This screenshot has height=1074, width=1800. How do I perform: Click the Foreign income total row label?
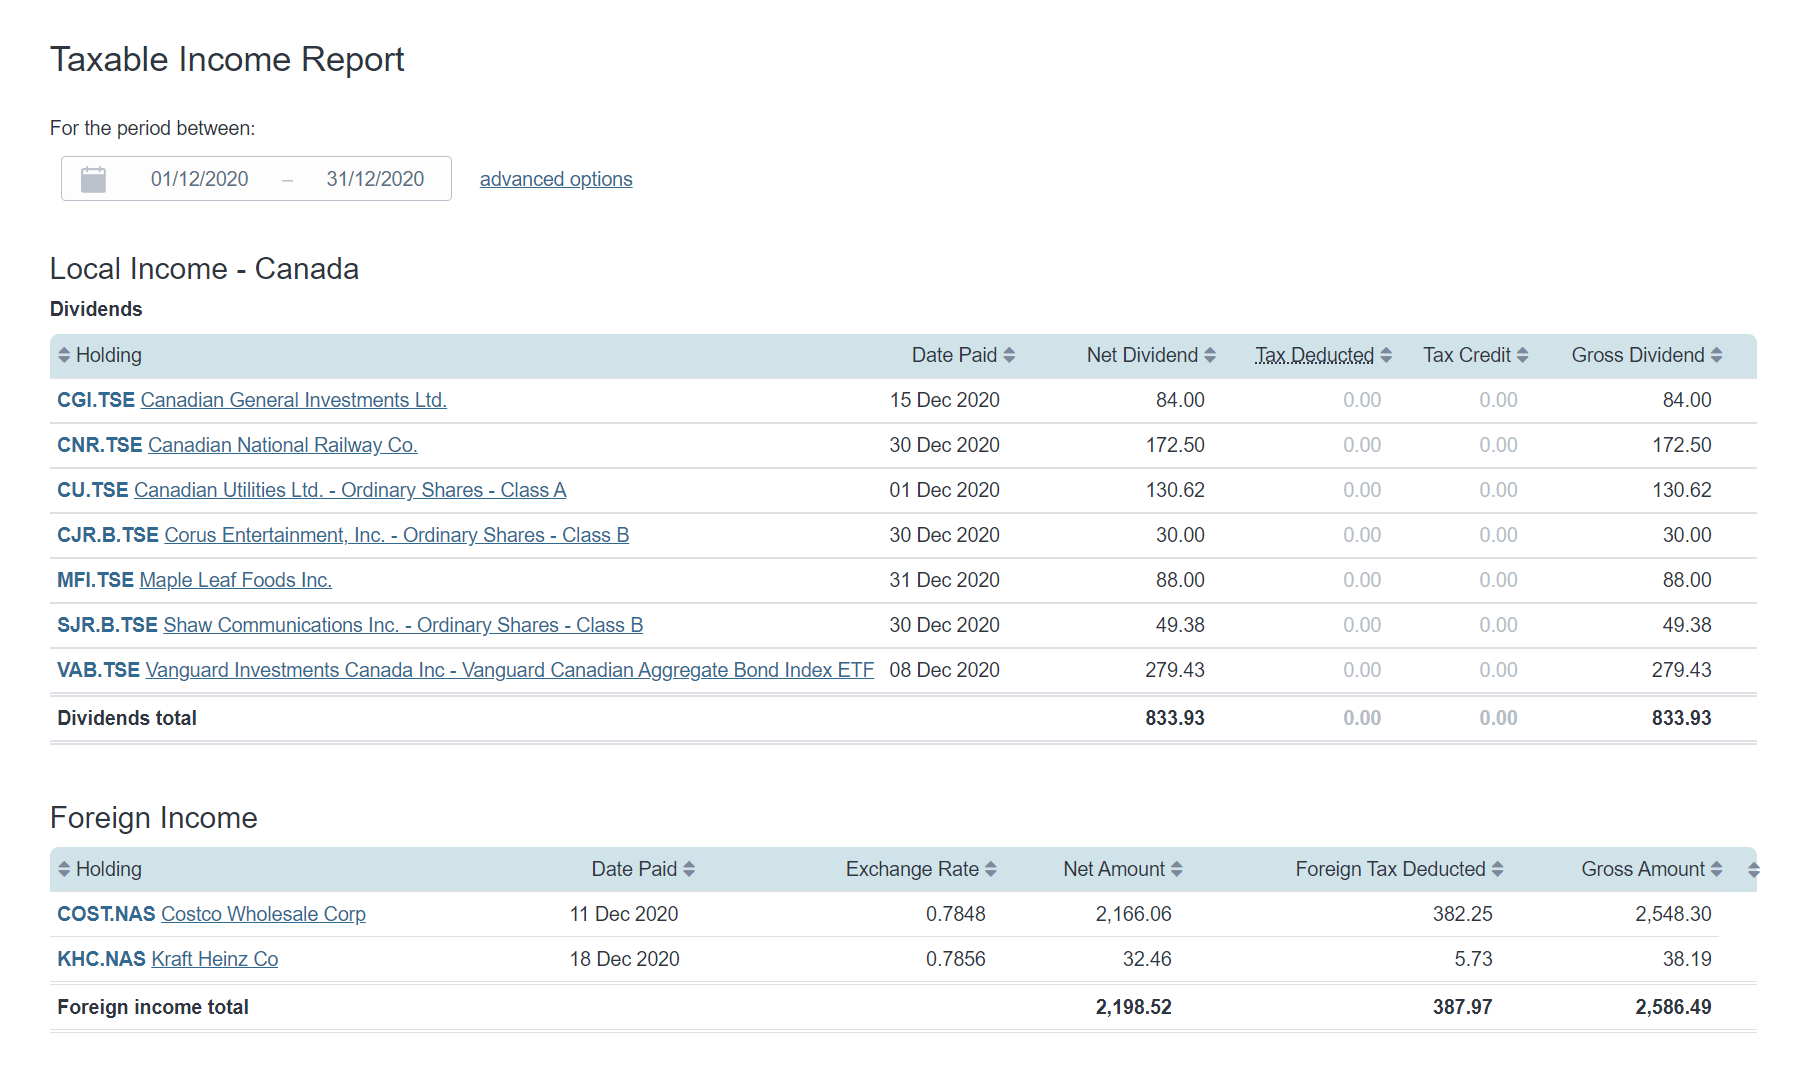(153, 1007)
